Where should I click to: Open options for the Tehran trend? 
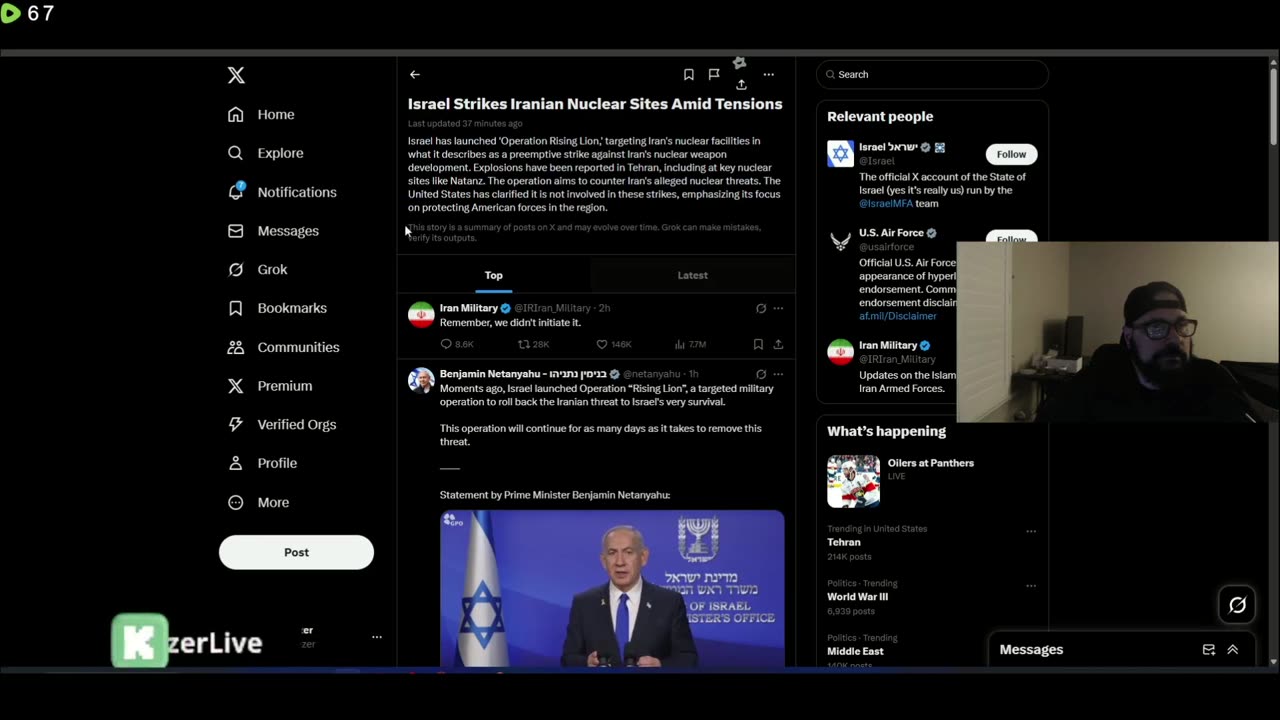[1031, 532]
